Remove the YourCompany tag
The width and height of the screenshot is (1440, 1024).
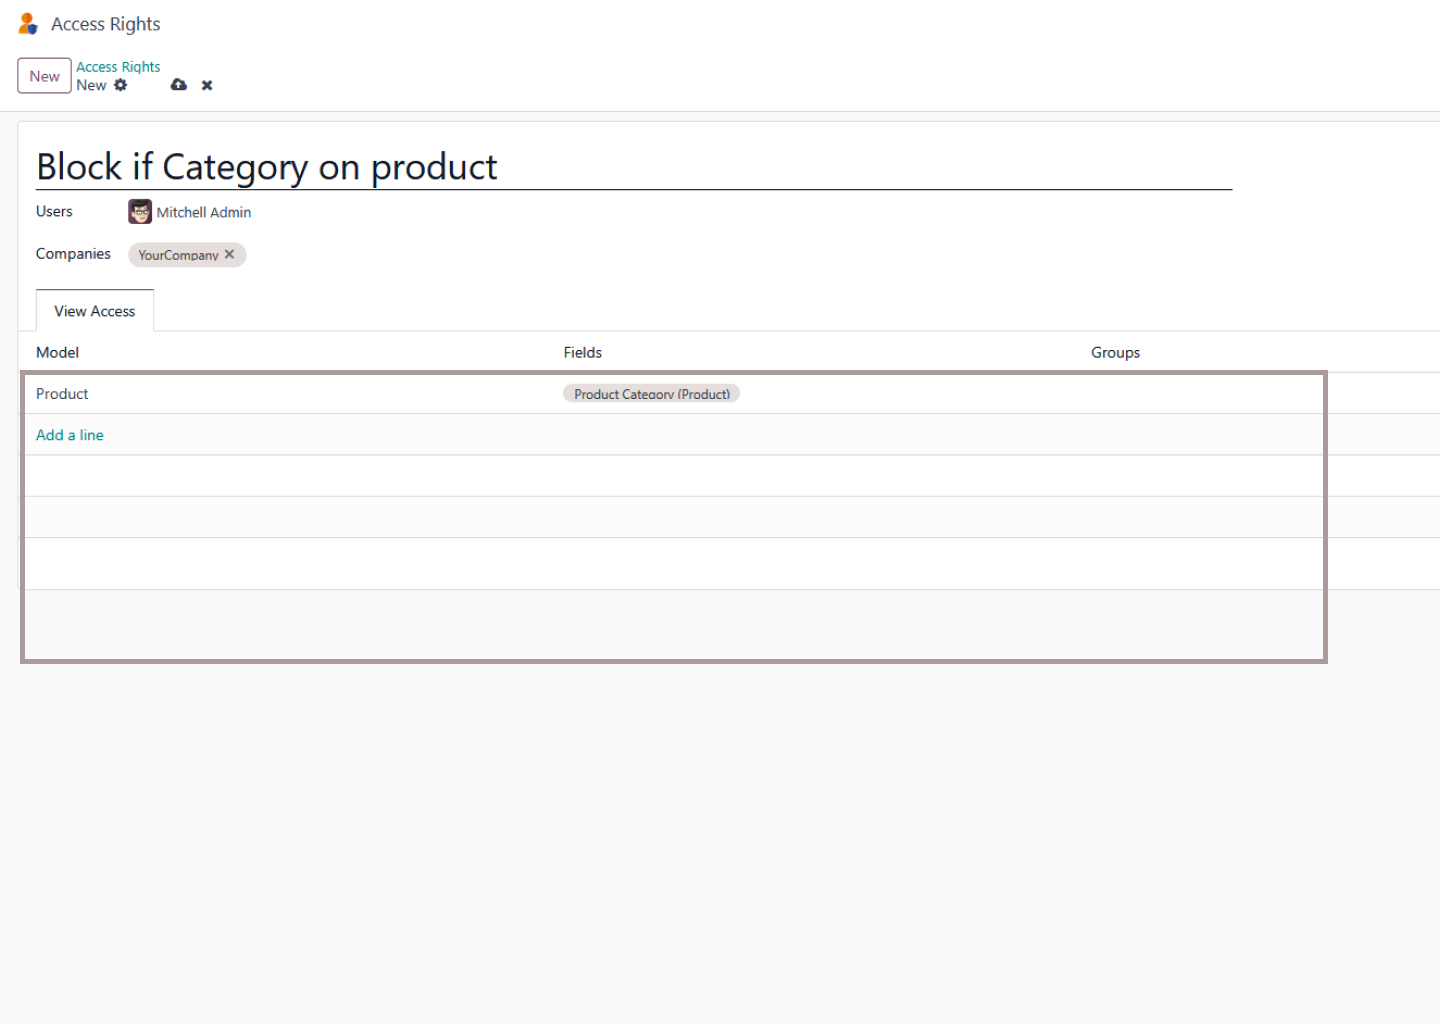pos(230,254)
